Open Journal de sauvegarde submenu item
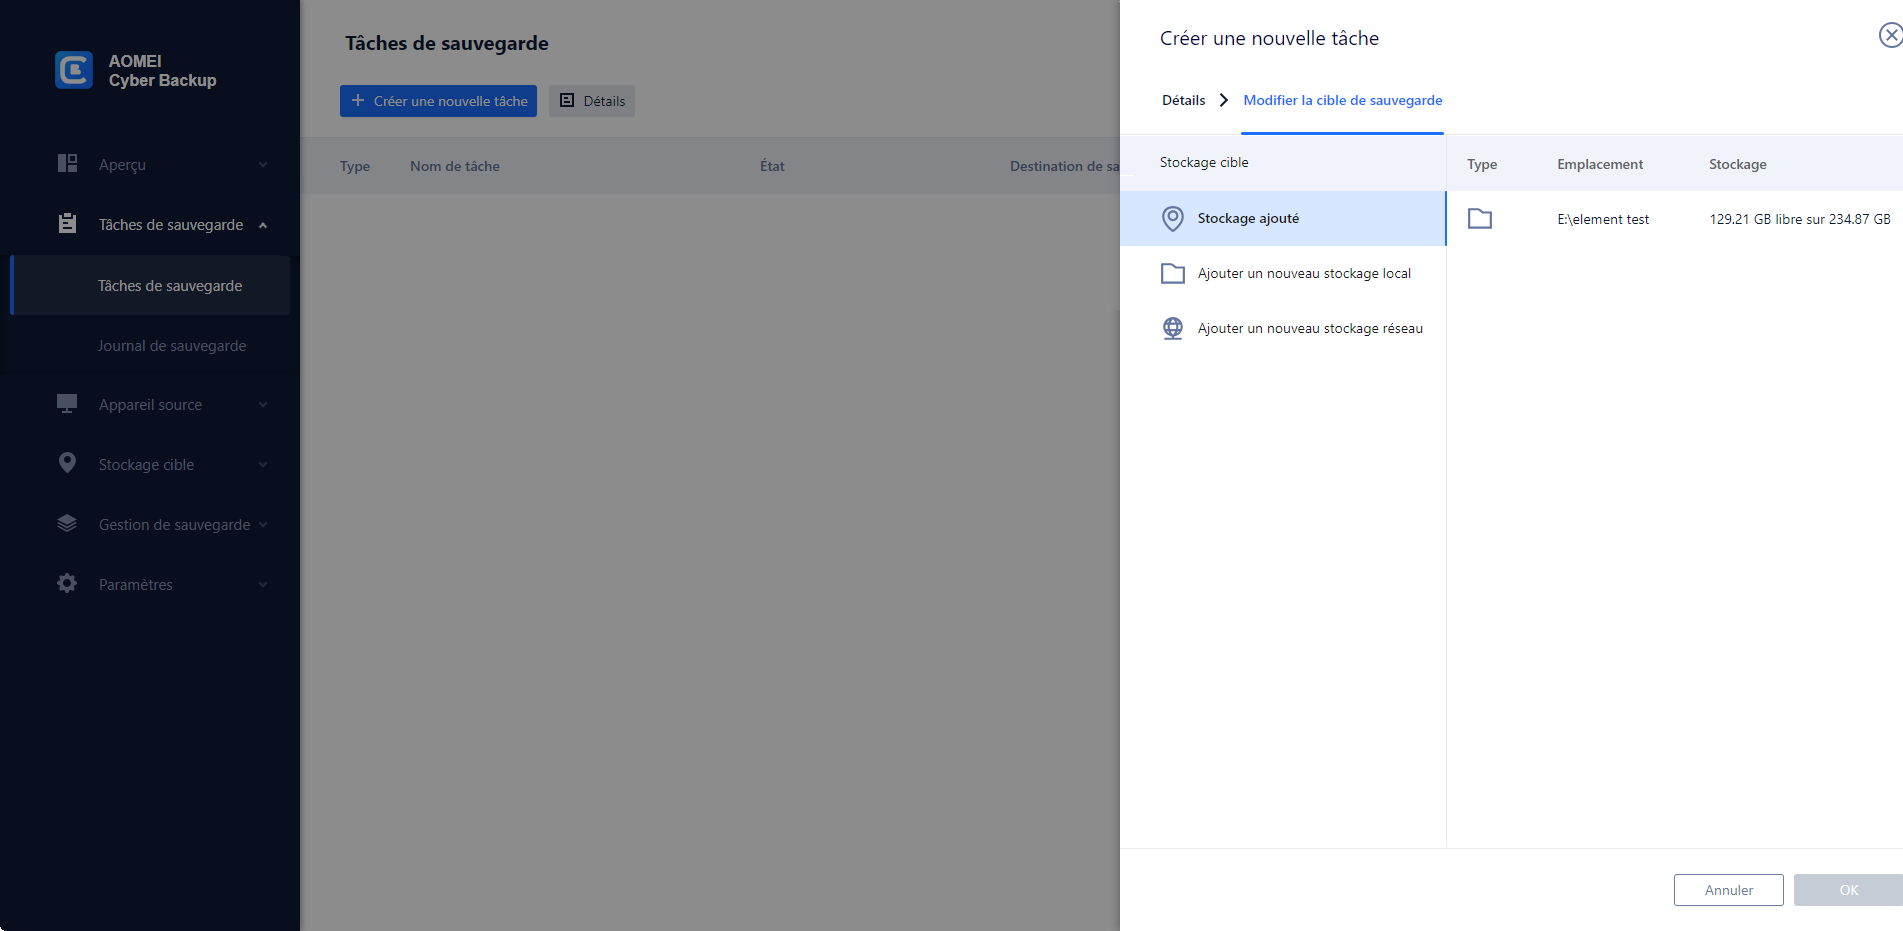1903x931 pixels. point(172,346)
